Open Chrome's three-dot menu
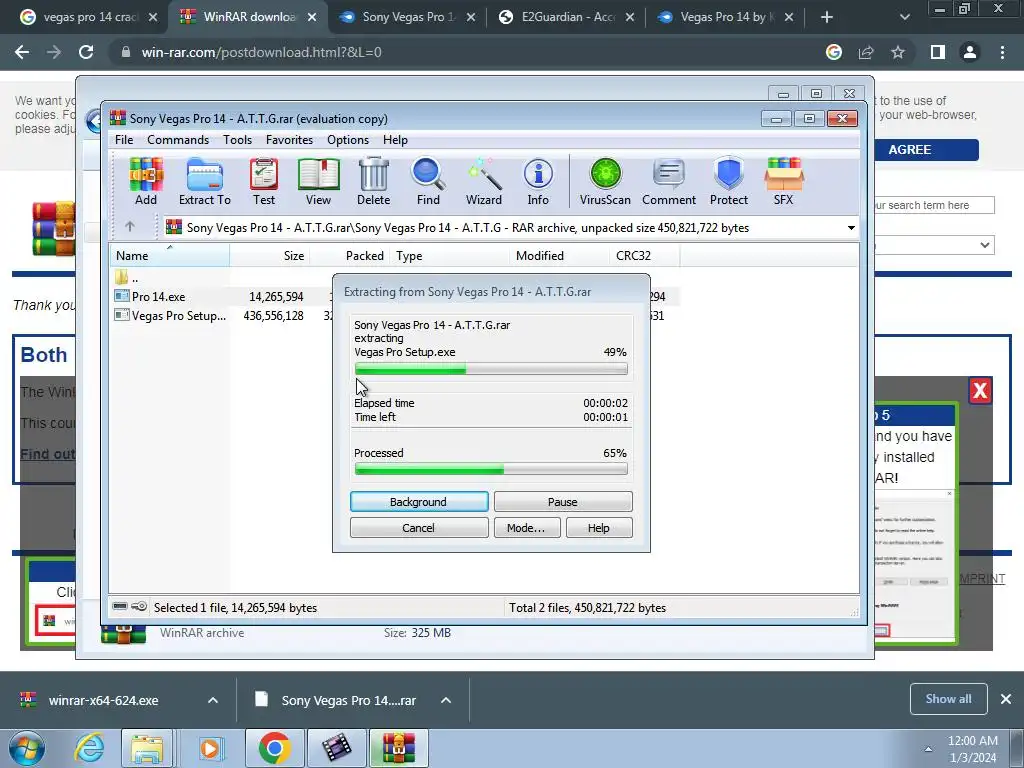Screen dimensions: 1024x768 coord(1002,52)
